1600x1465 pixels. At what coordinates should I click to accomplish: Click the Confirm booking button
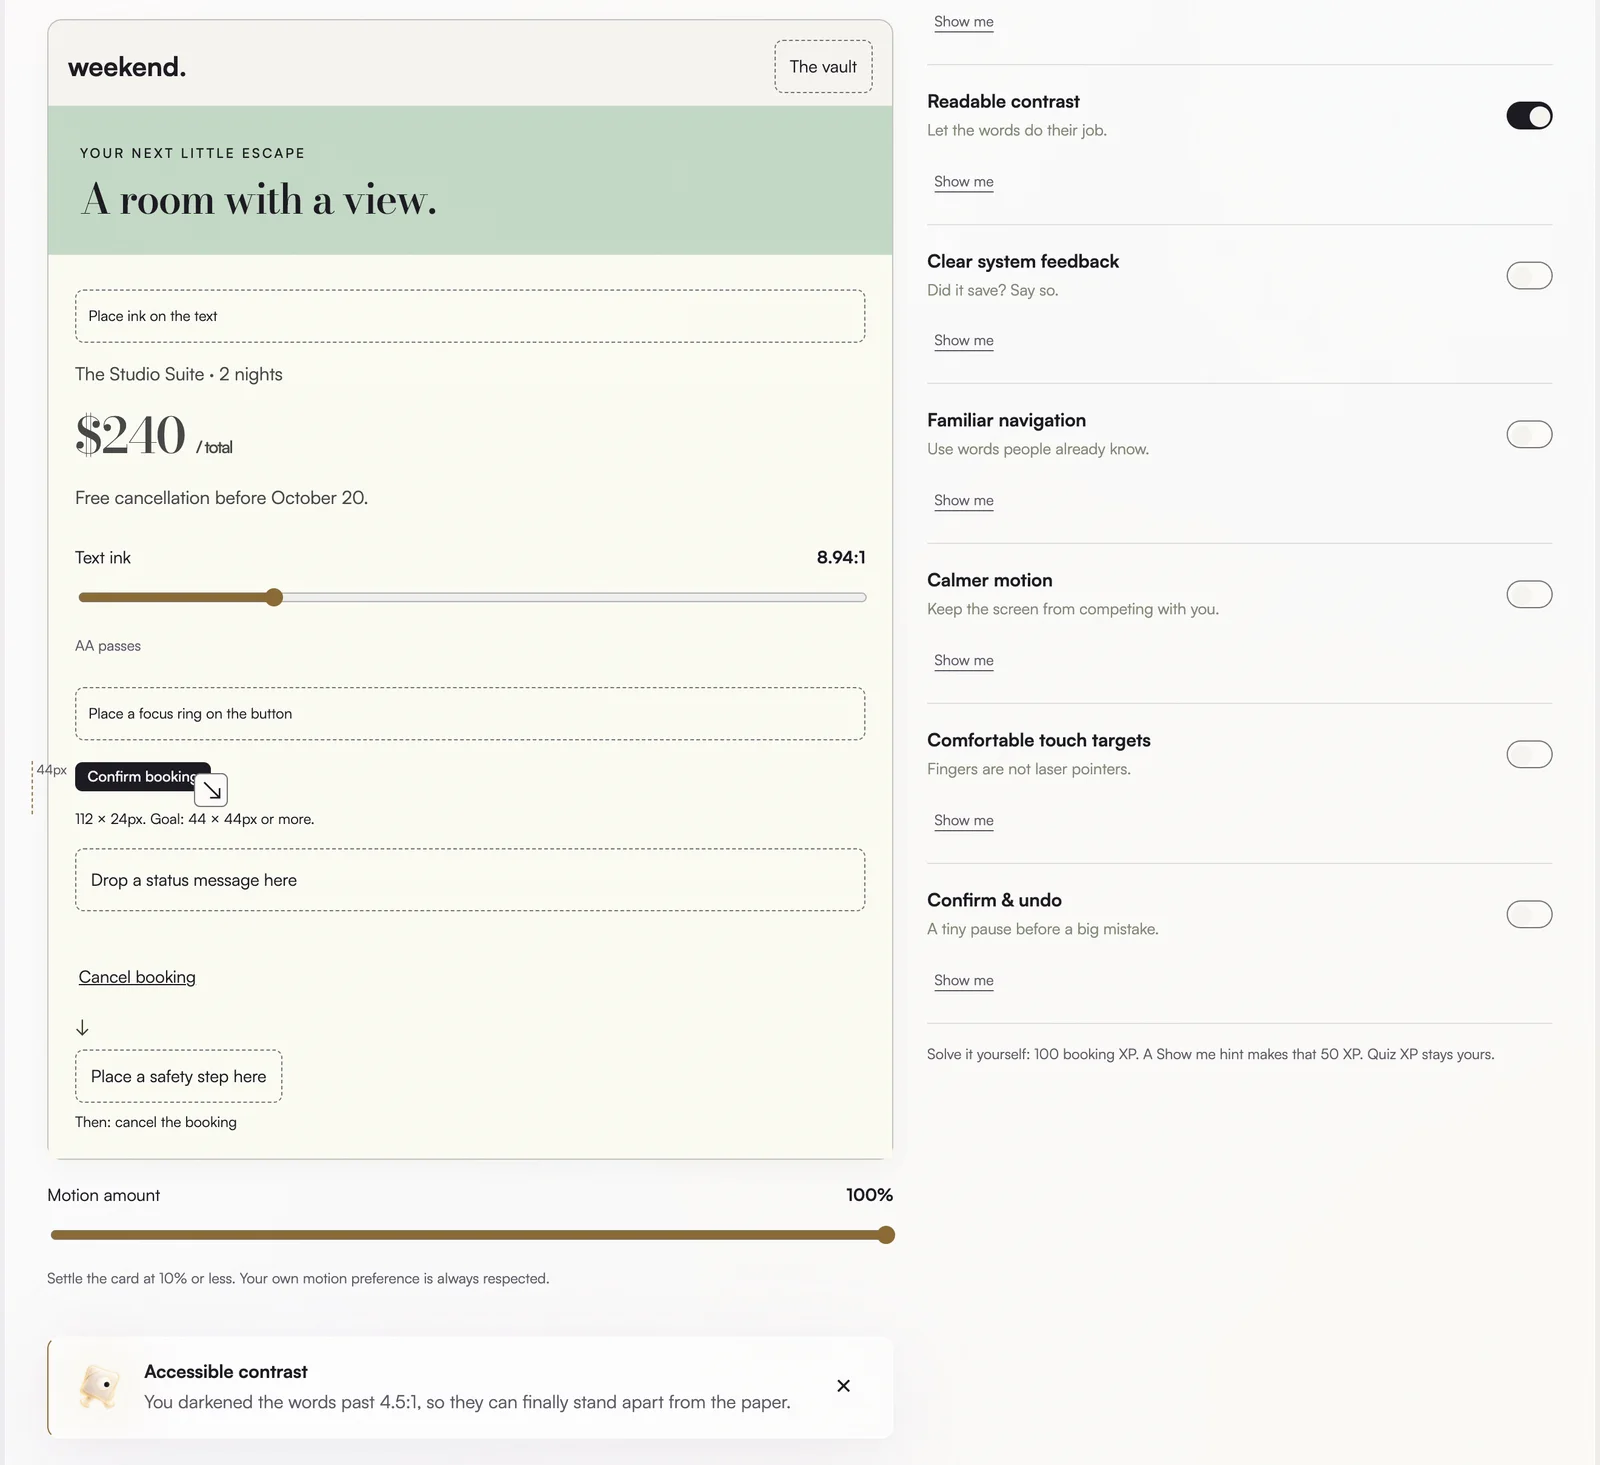pos(142,777)
